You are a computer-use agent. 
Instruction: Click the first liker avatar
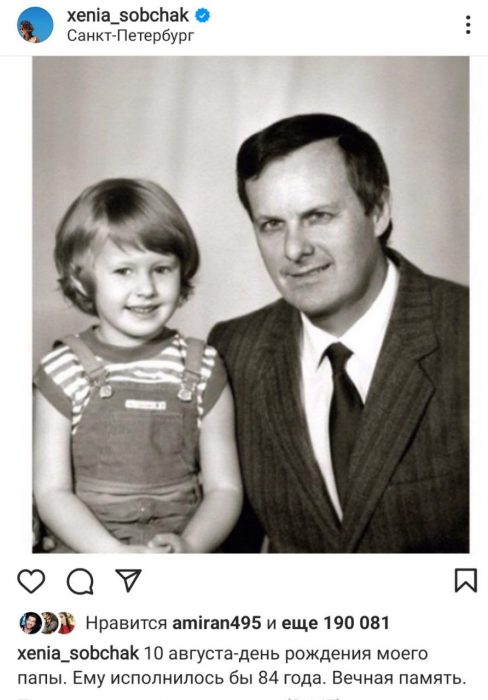(x=30, y=623)
